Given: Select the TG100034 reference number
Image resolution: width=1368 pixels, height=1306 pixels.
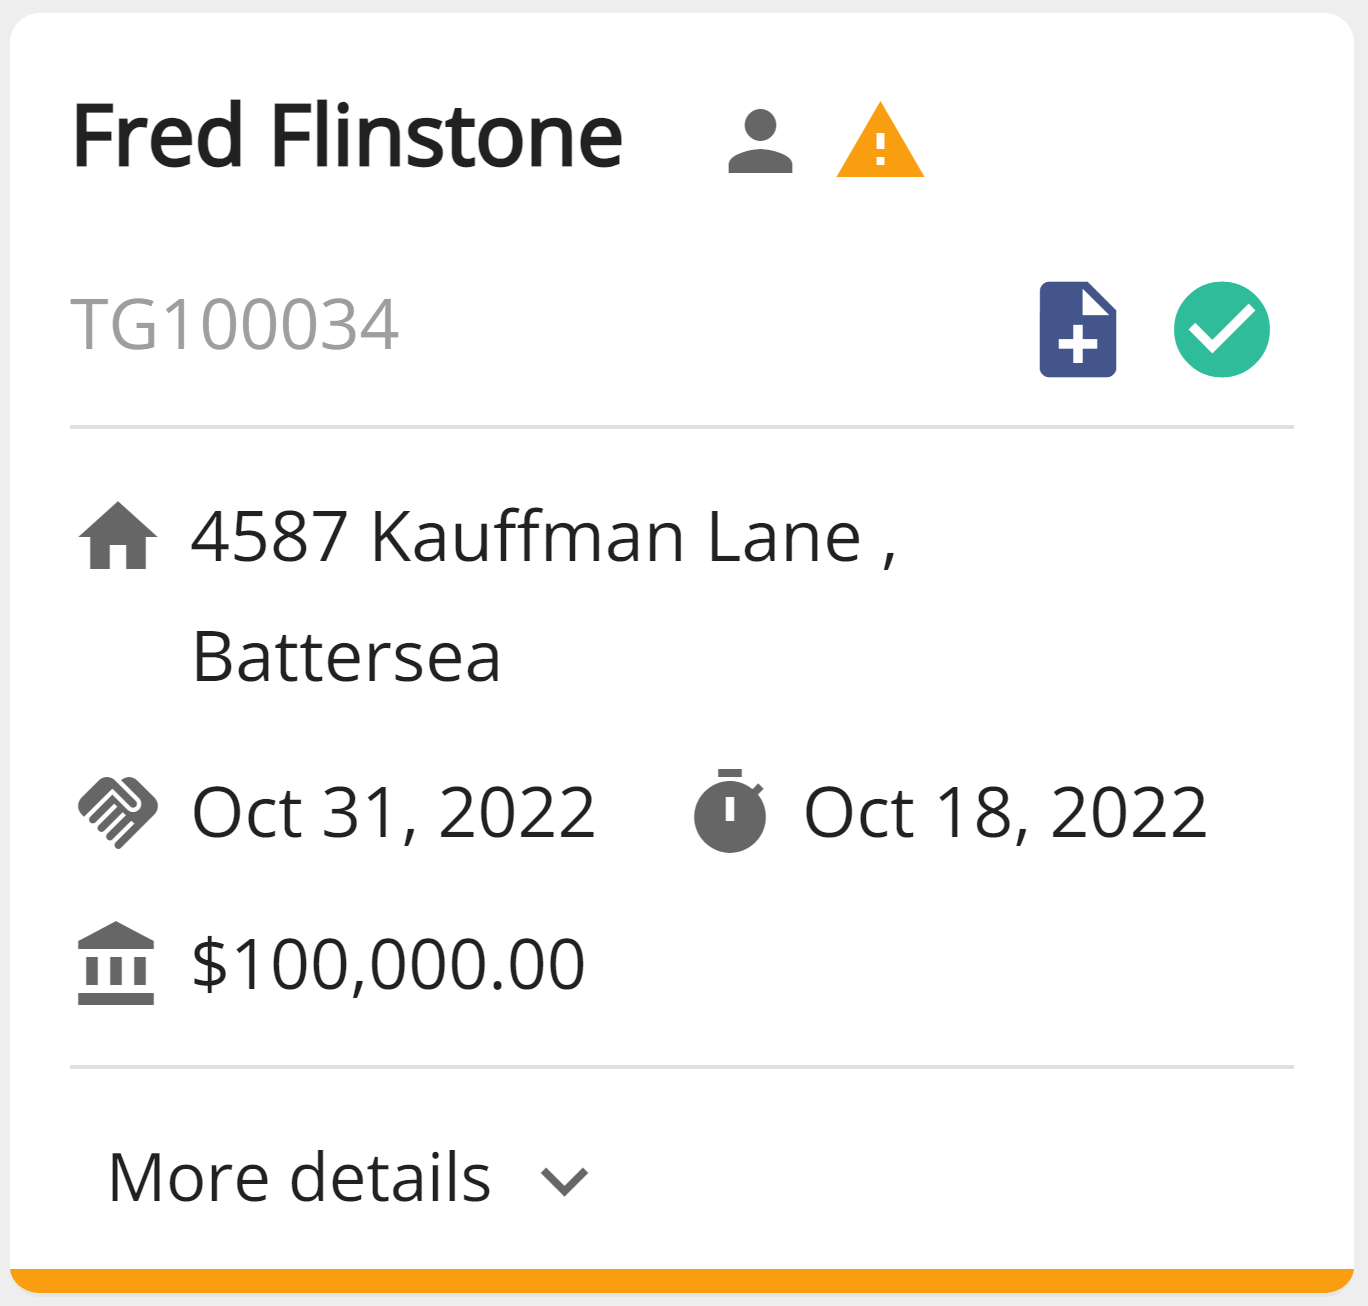Looking at the screenshot, I should 234,324.
